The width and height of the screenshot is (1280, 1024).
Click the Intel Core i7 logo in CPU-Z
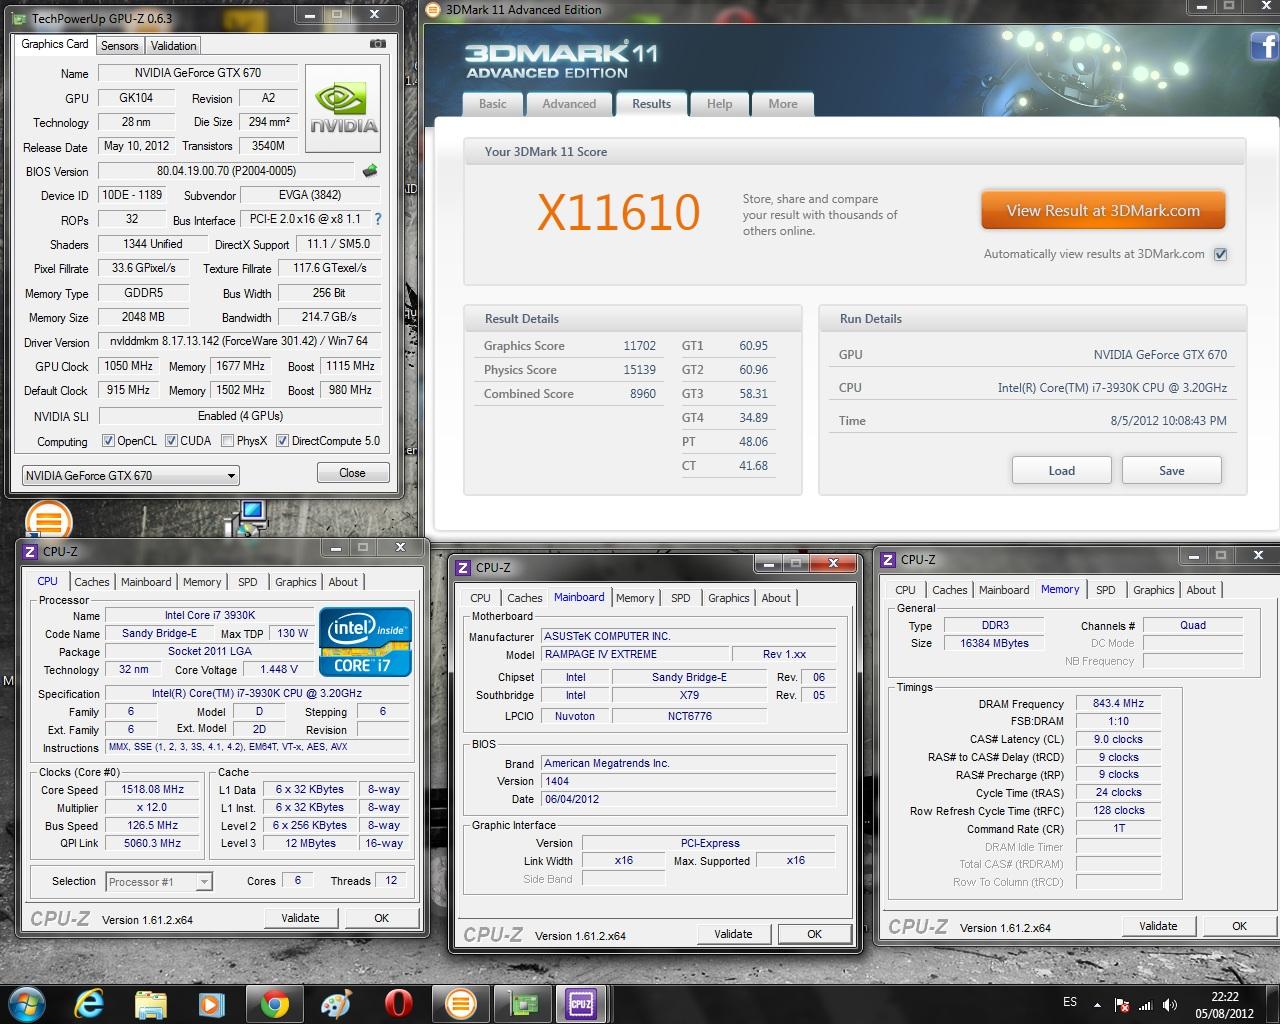(365, 642)
